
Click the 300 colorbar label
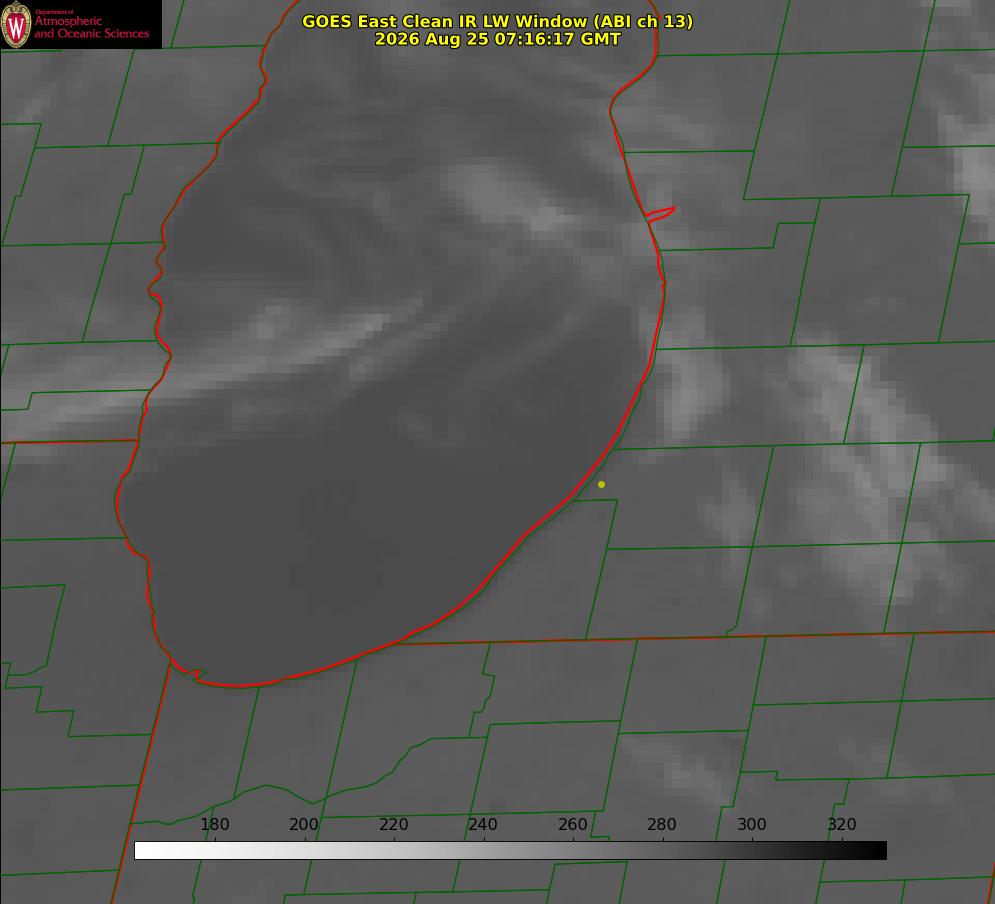pos(752,824)
